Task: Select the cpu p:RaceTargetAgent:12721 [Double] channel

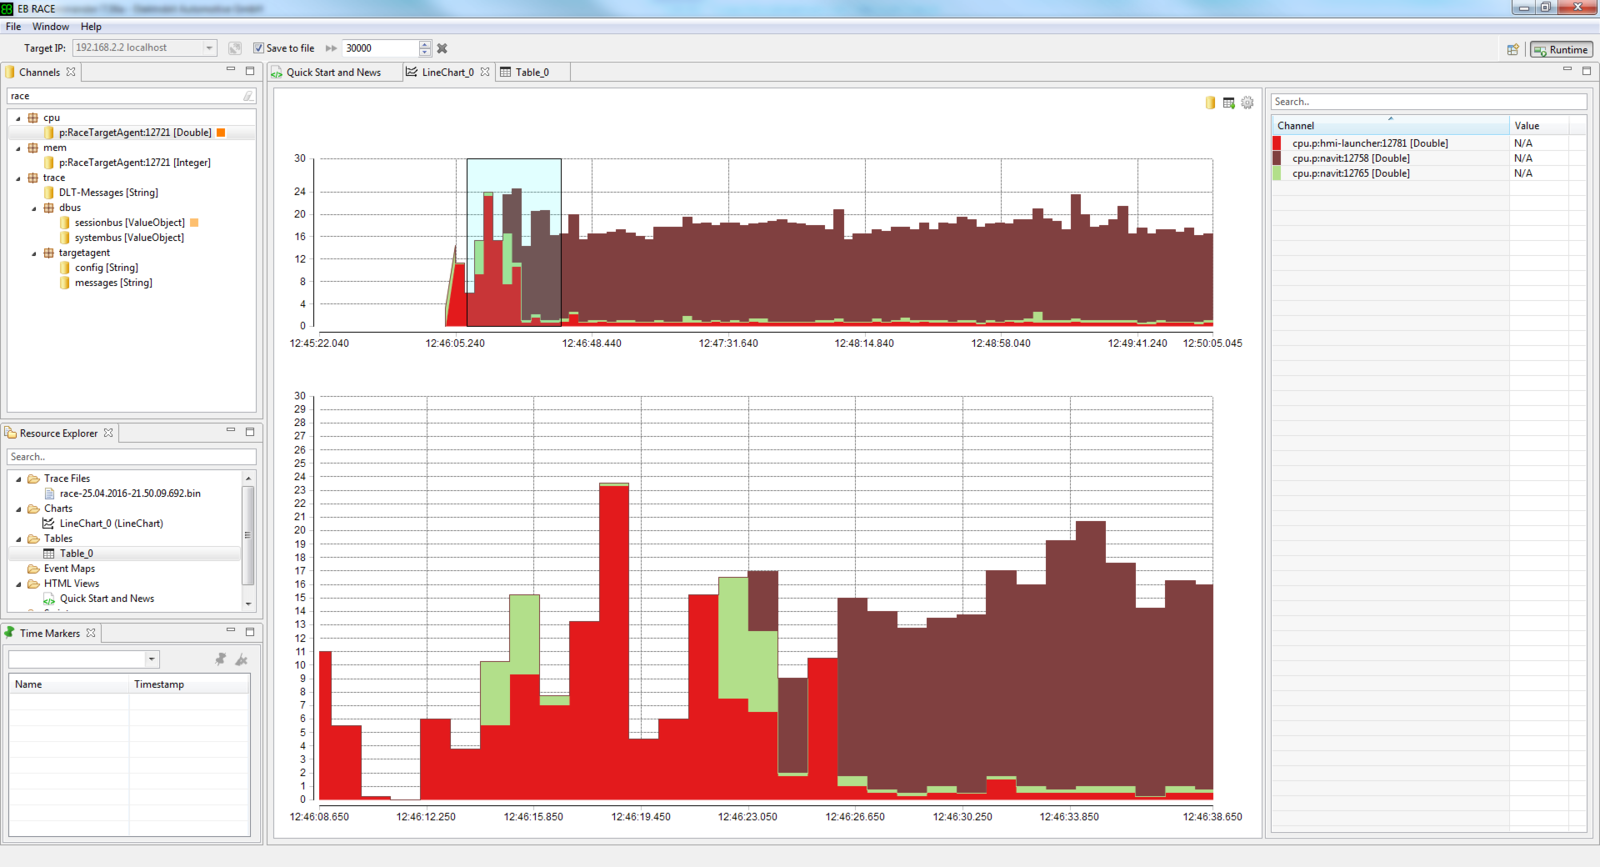Action: 135,132
